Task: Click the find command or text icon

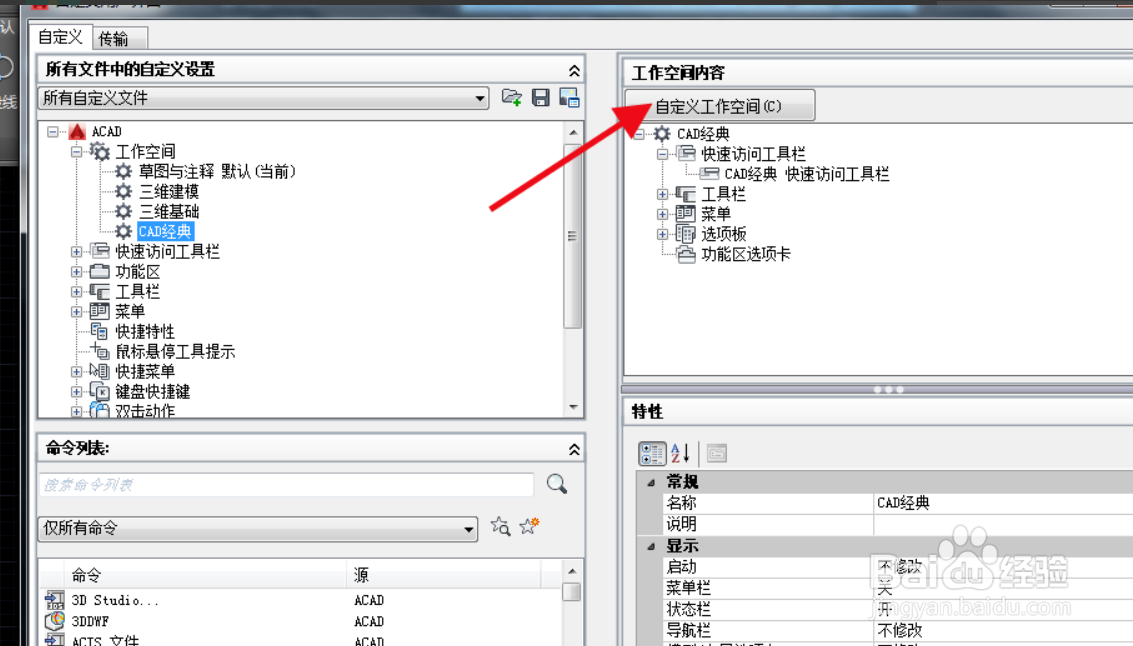Action: pyautogui.click(x=500, y=527)
